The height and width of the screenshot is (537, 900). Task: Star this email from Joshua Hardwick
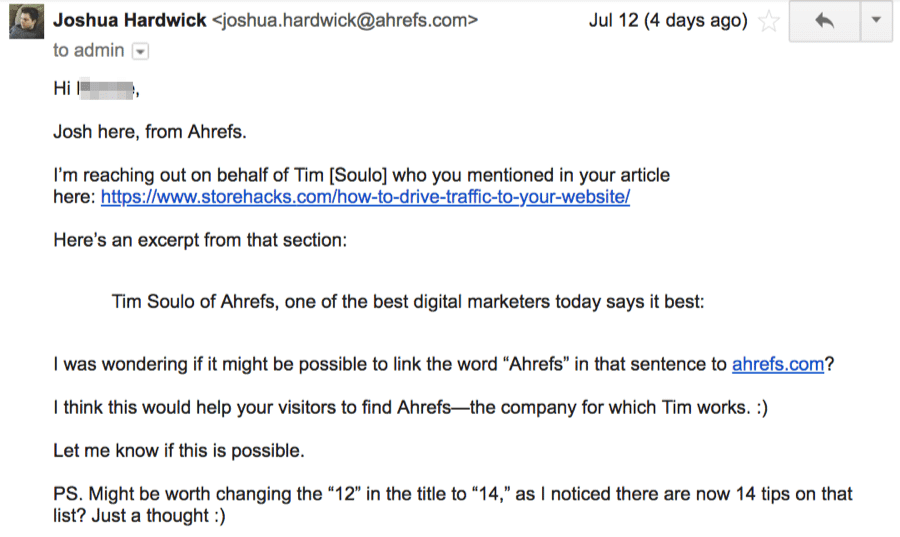click(x=768, y=21)
